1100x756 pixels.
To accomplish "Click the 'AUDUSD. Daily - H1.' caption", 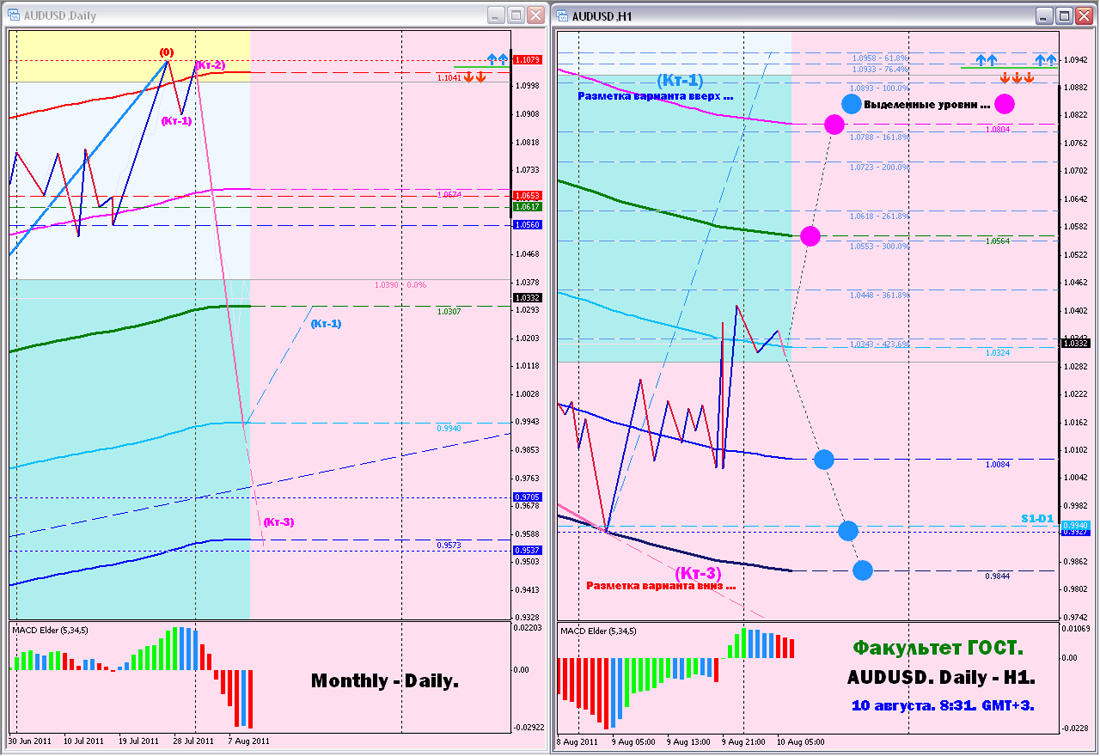I will 941,677.
